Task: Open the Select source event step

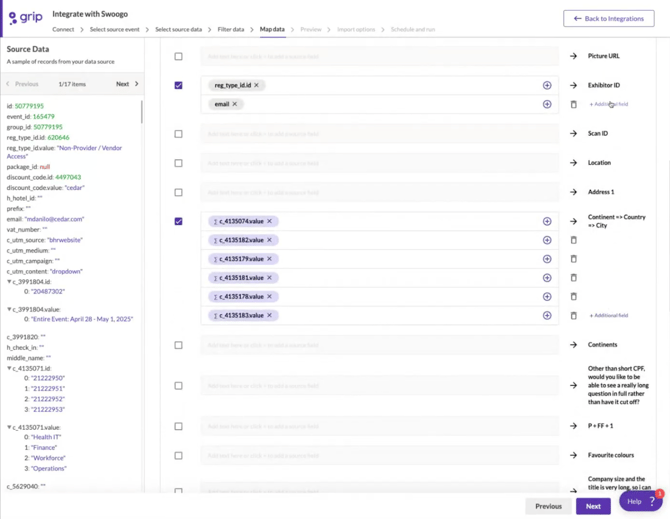Action: pyautogui.click(x=115, y=29)
